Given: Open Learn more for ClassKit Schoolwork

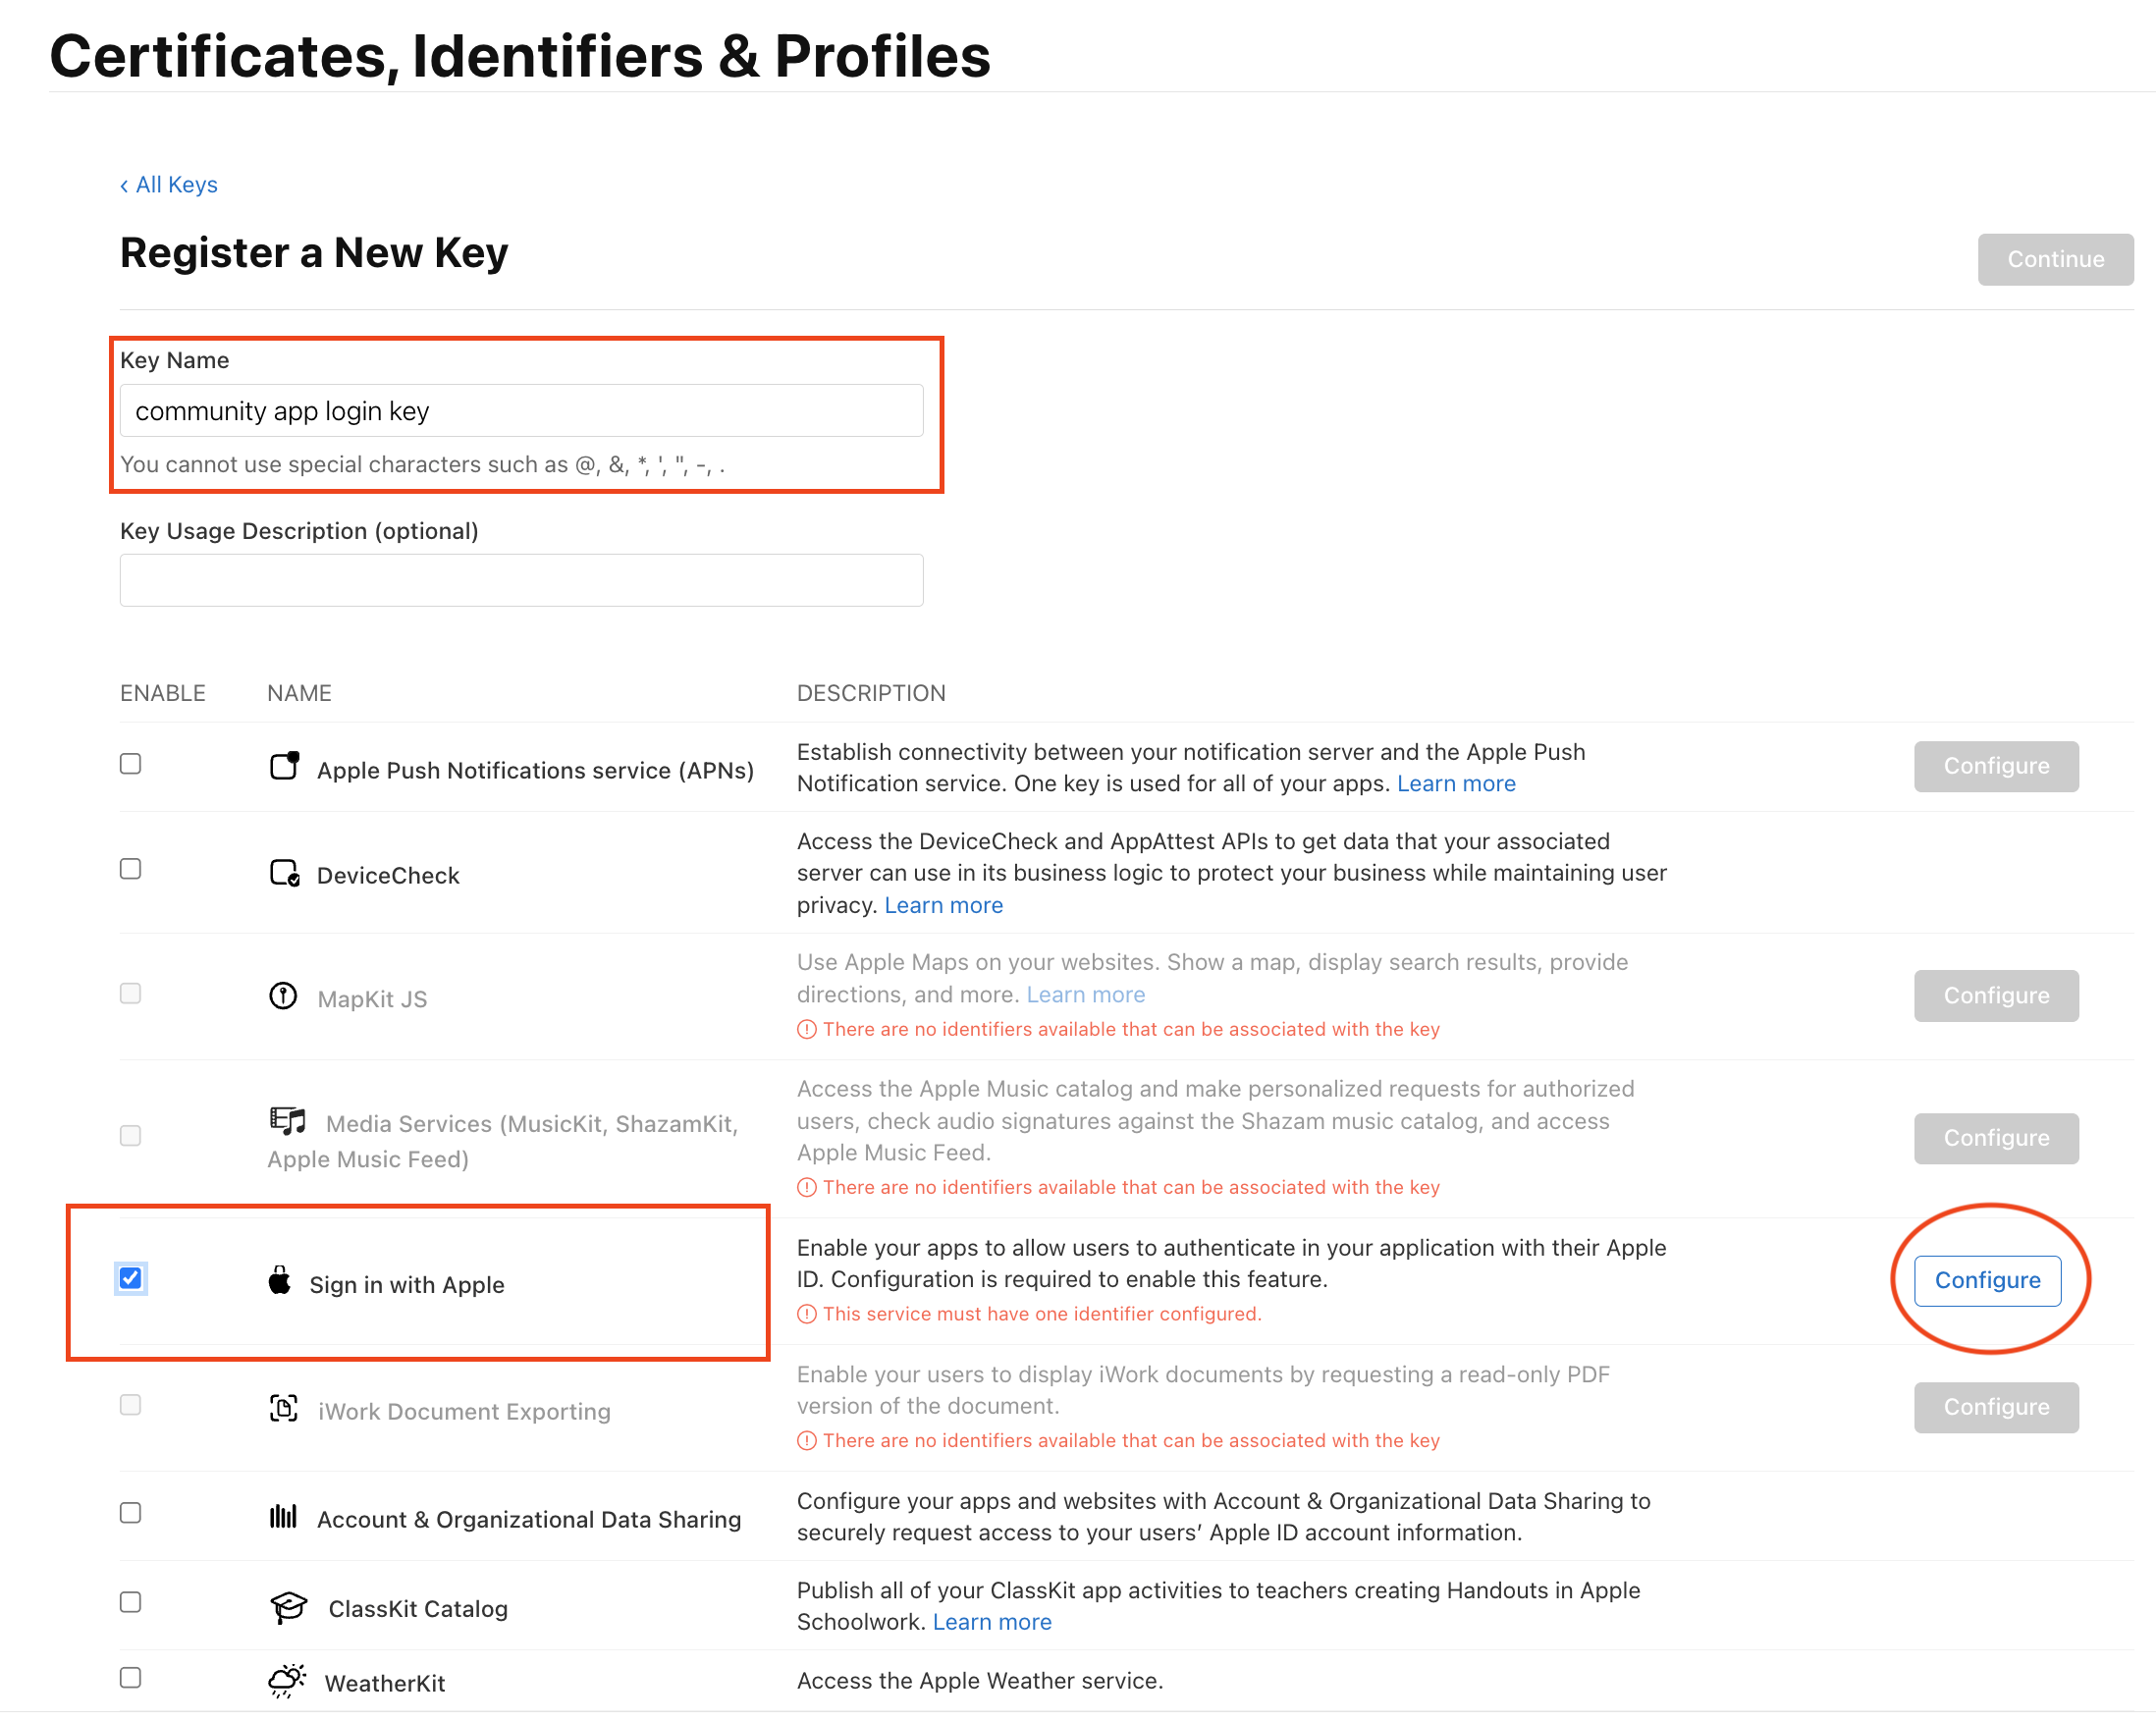Looking at the screenshot, I should click(992, 1621).
